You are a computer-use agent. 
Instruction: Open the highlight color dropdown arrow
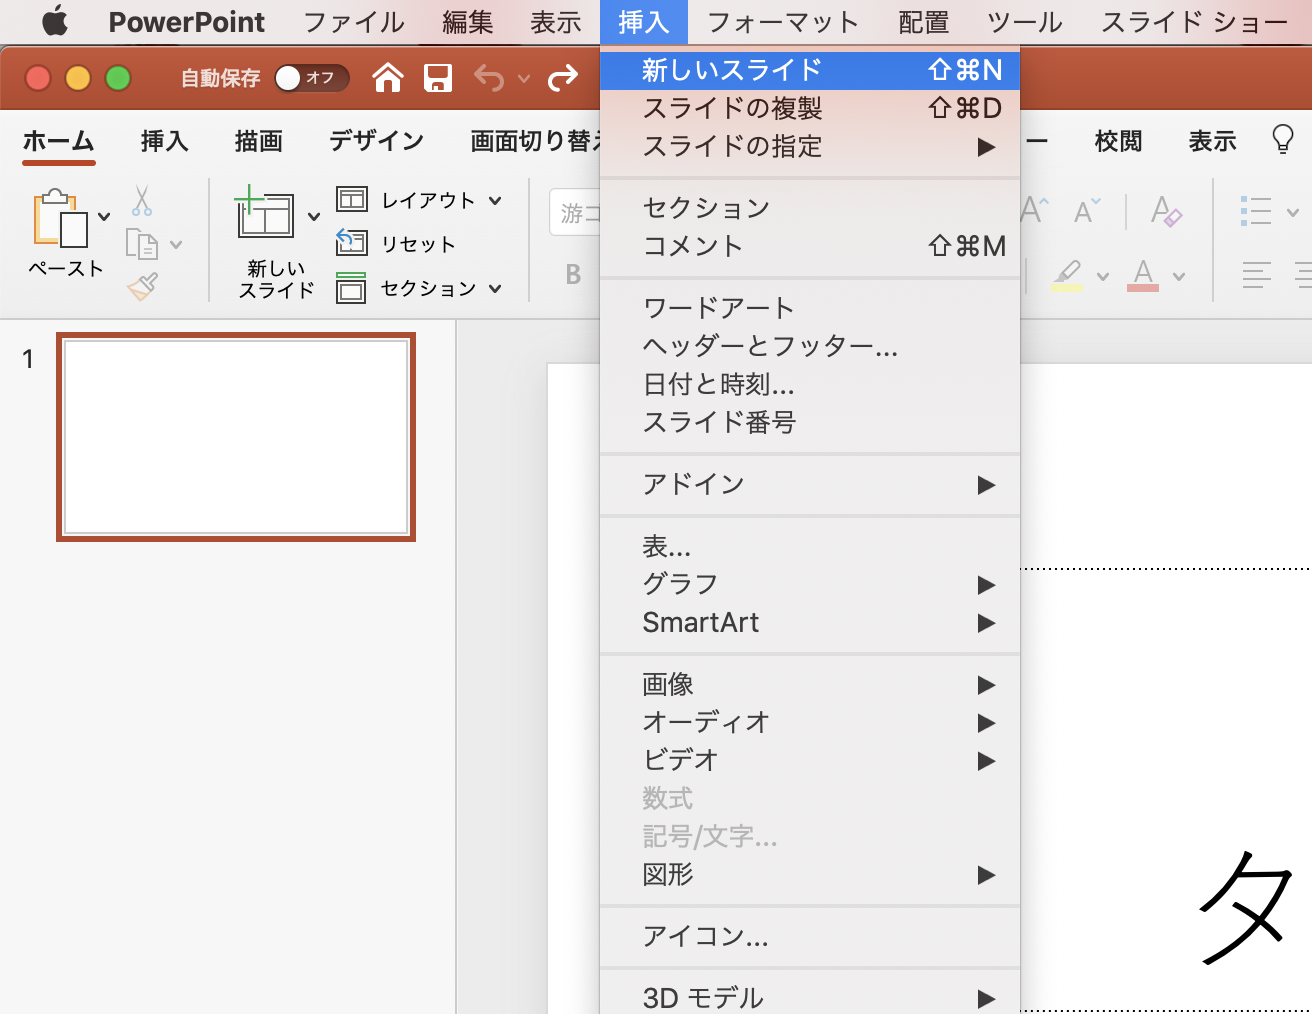tap(1103, 276)
